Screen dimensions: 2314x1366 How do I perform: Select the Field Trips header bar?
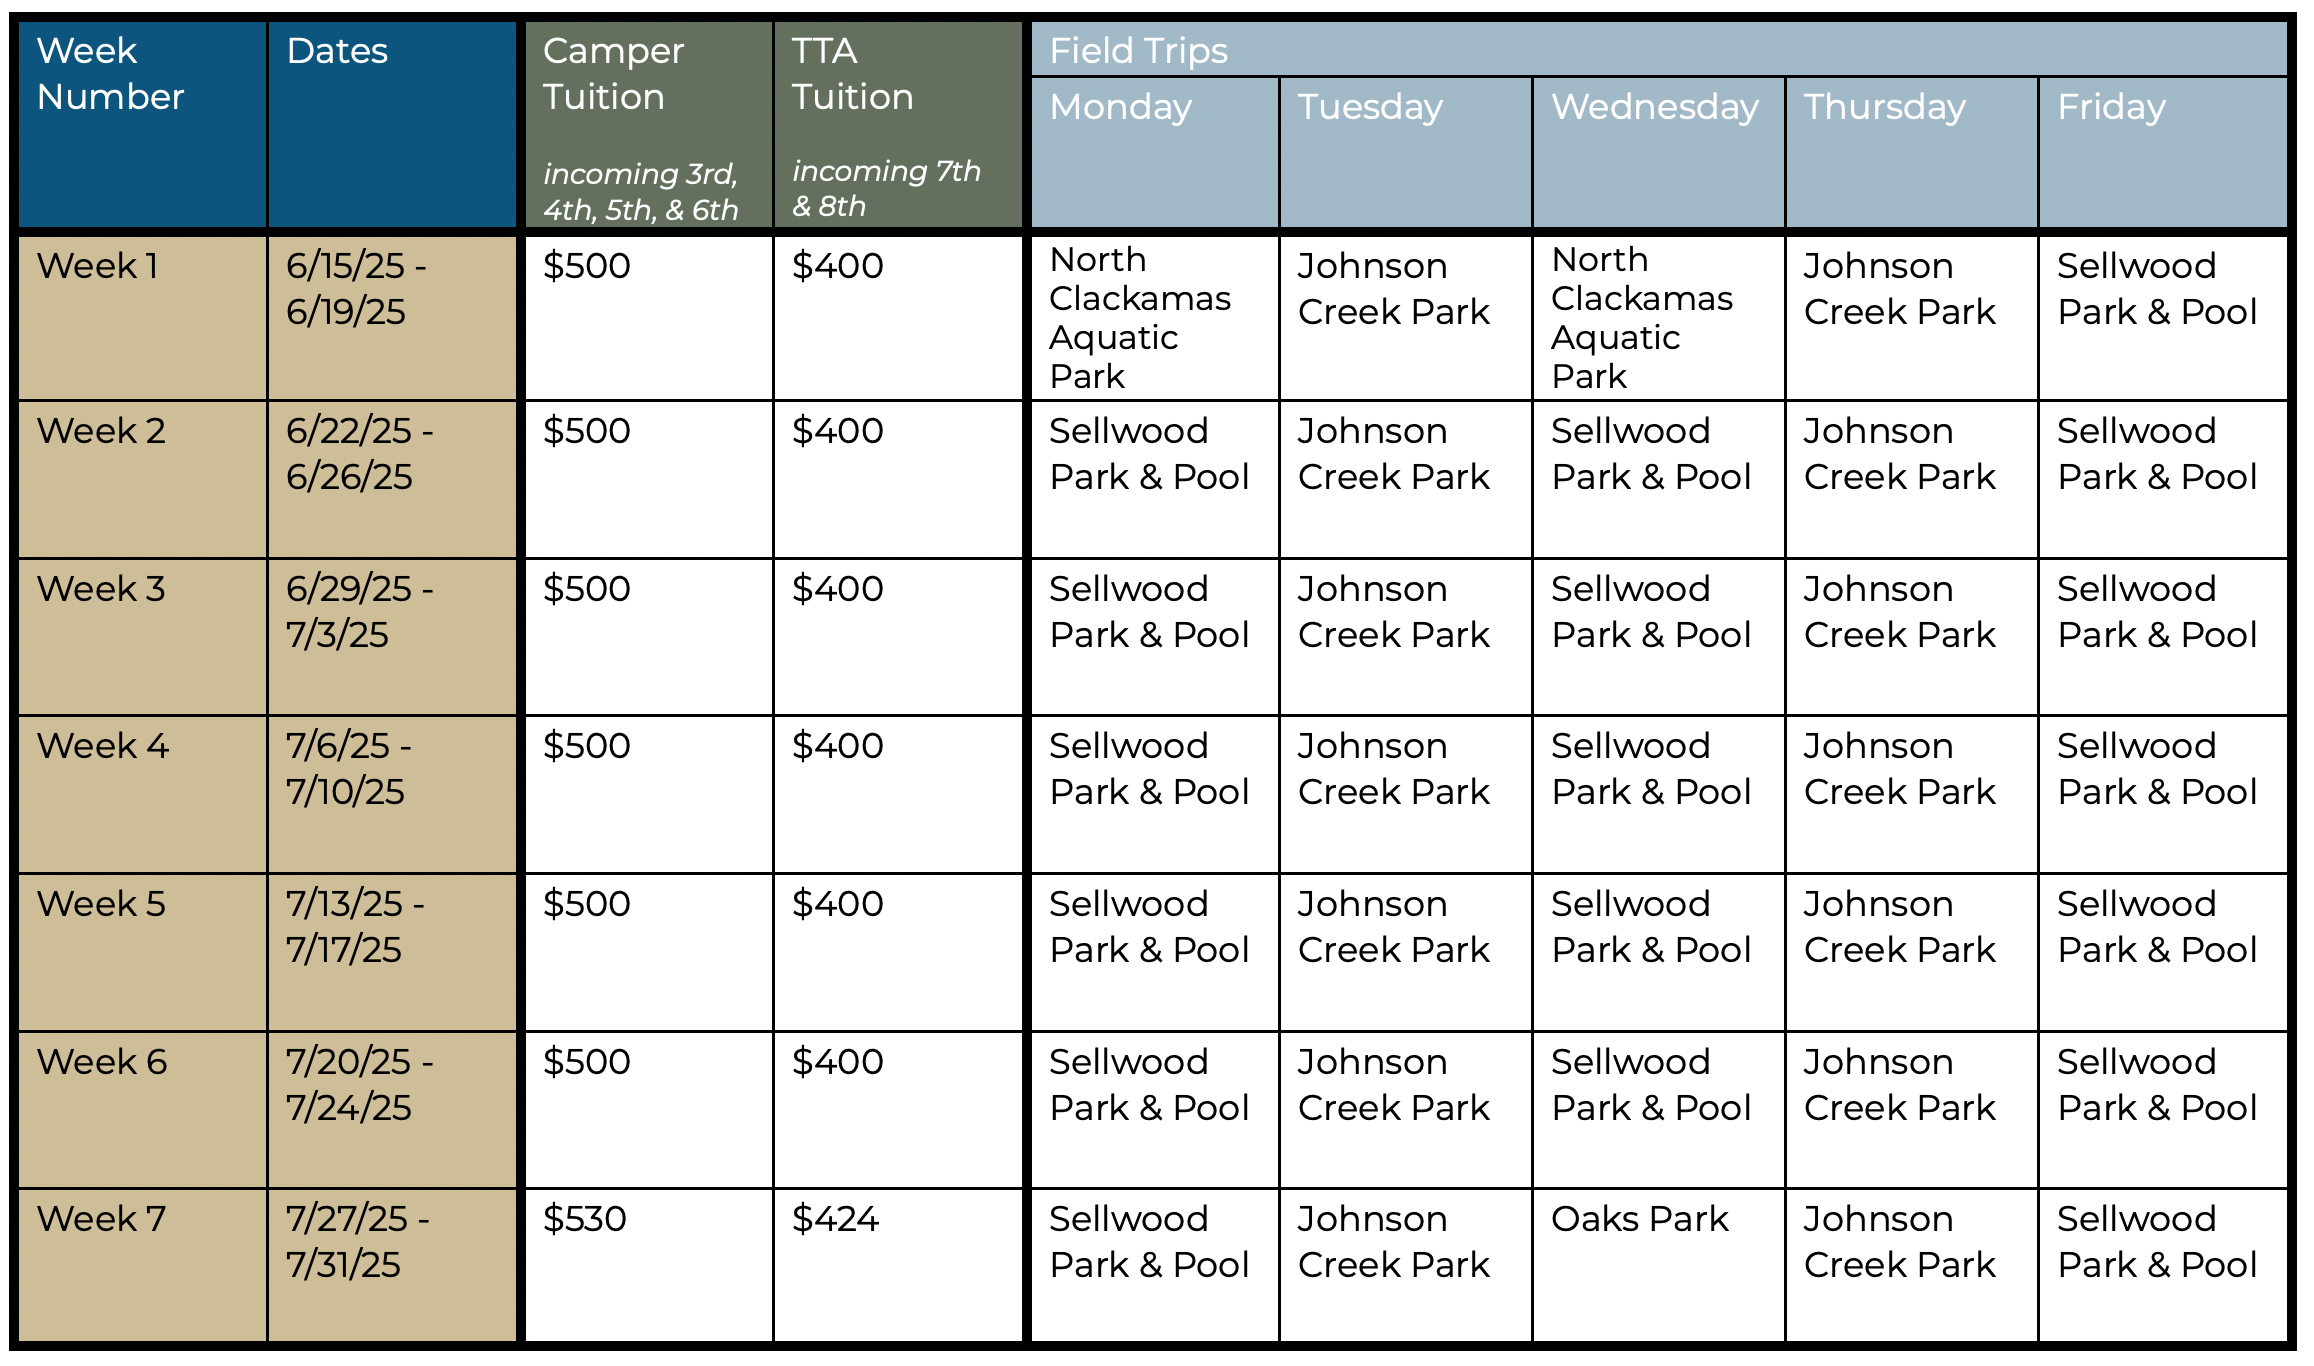[1659, 49]
